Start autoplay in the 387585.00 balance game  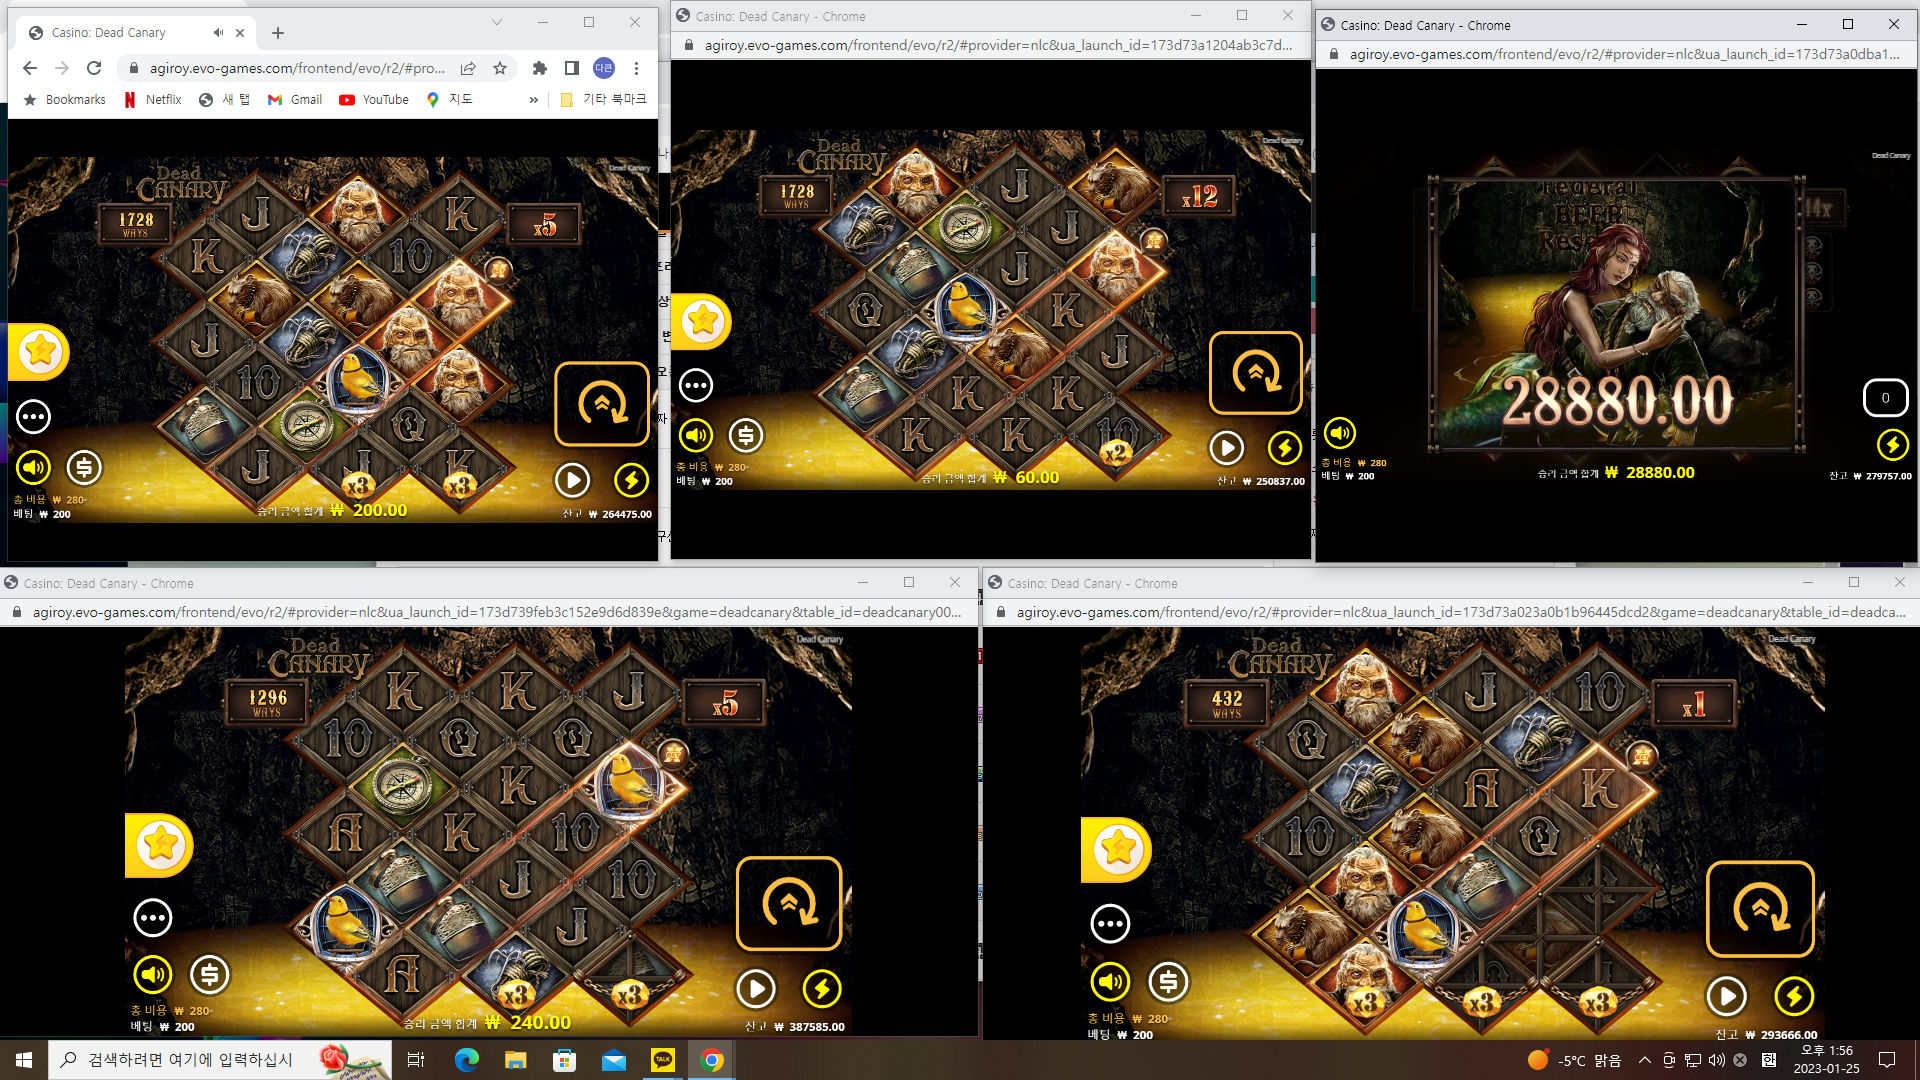(x=756, y=989)
